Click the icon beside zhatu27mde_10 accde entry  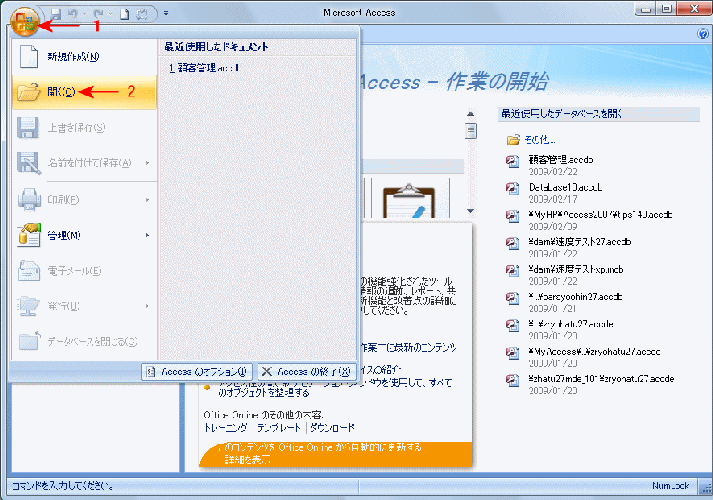tap(512, 380)
